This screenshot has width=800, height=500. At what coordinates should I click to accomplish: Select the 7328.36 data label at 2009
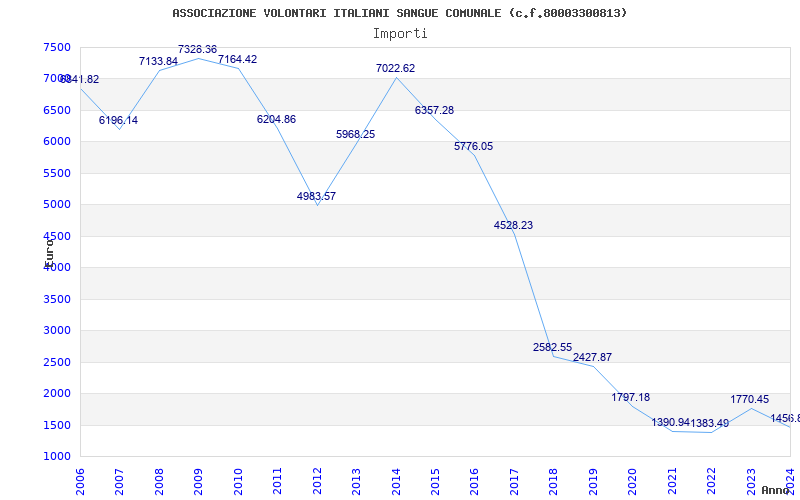click(197, 49)
